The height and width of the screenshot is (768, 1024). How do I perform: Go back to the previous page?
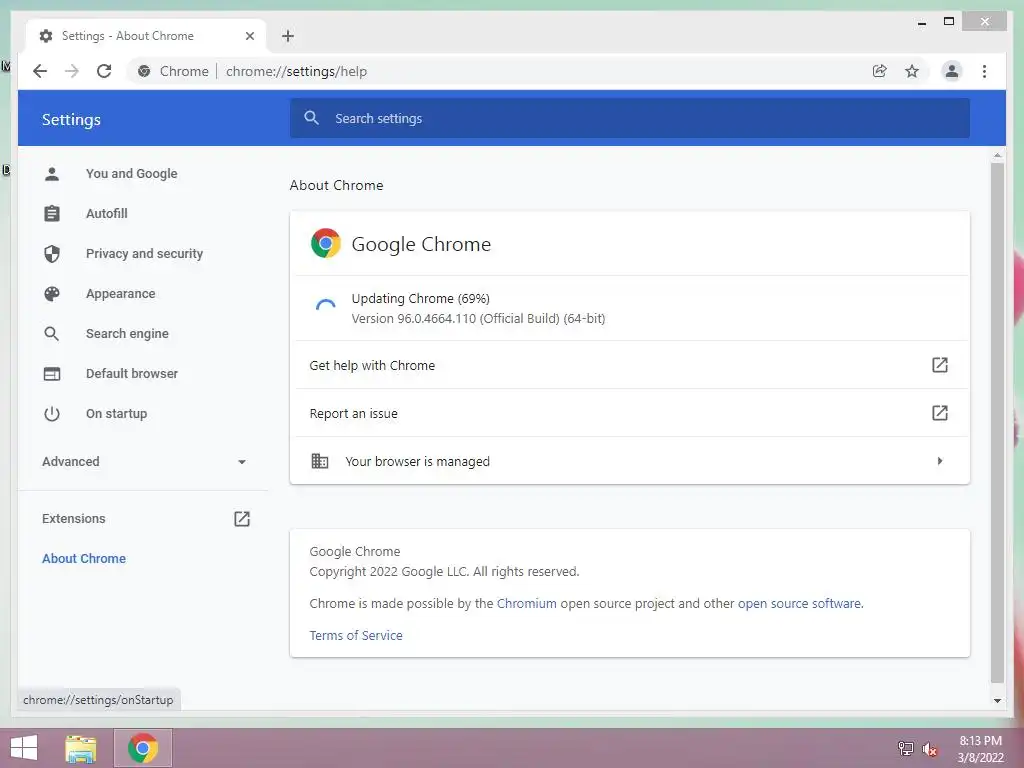[x=40, y=71]
